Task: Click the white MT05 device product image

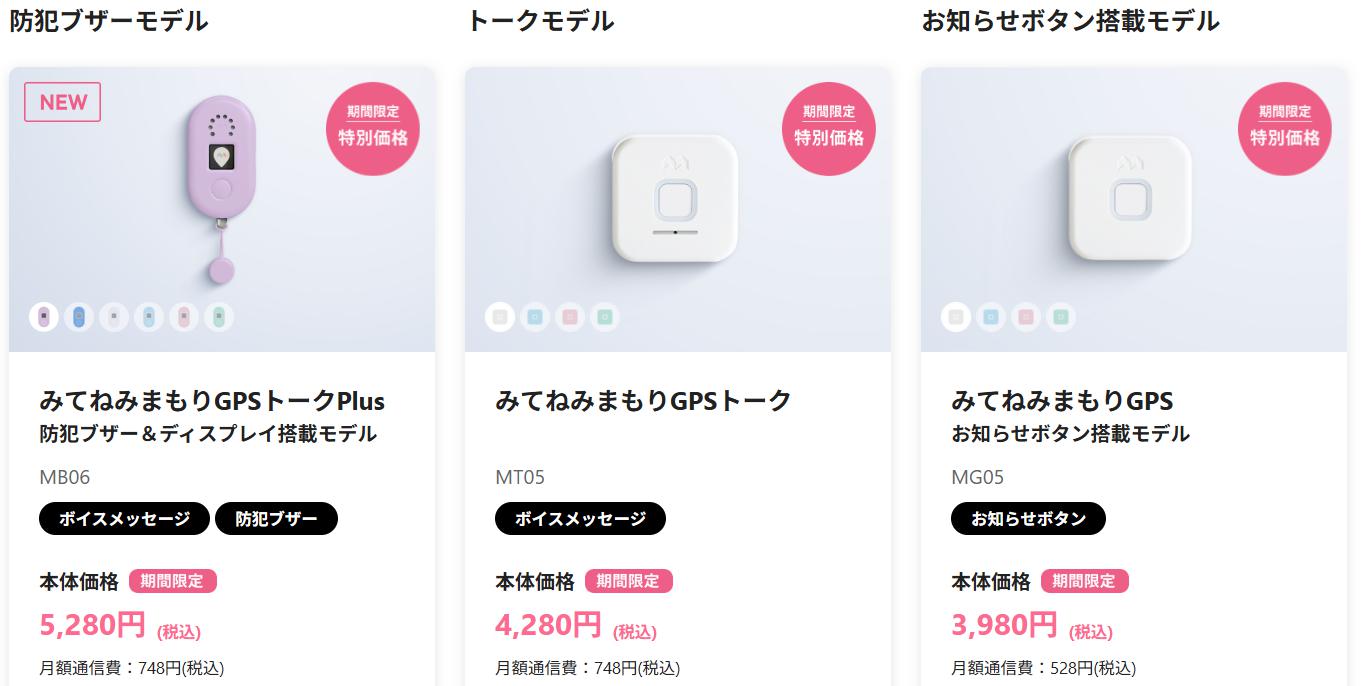Action: coord(675,198)
